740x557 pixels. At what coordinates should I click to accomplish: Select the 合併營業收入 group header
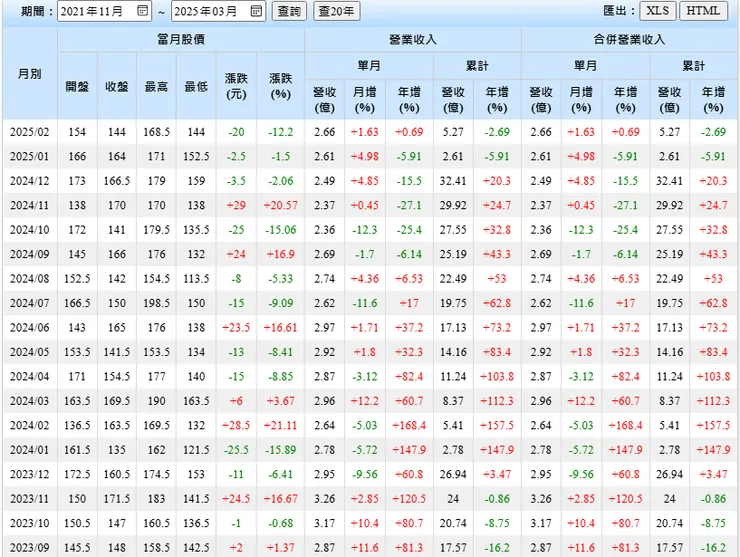[630, 40]
